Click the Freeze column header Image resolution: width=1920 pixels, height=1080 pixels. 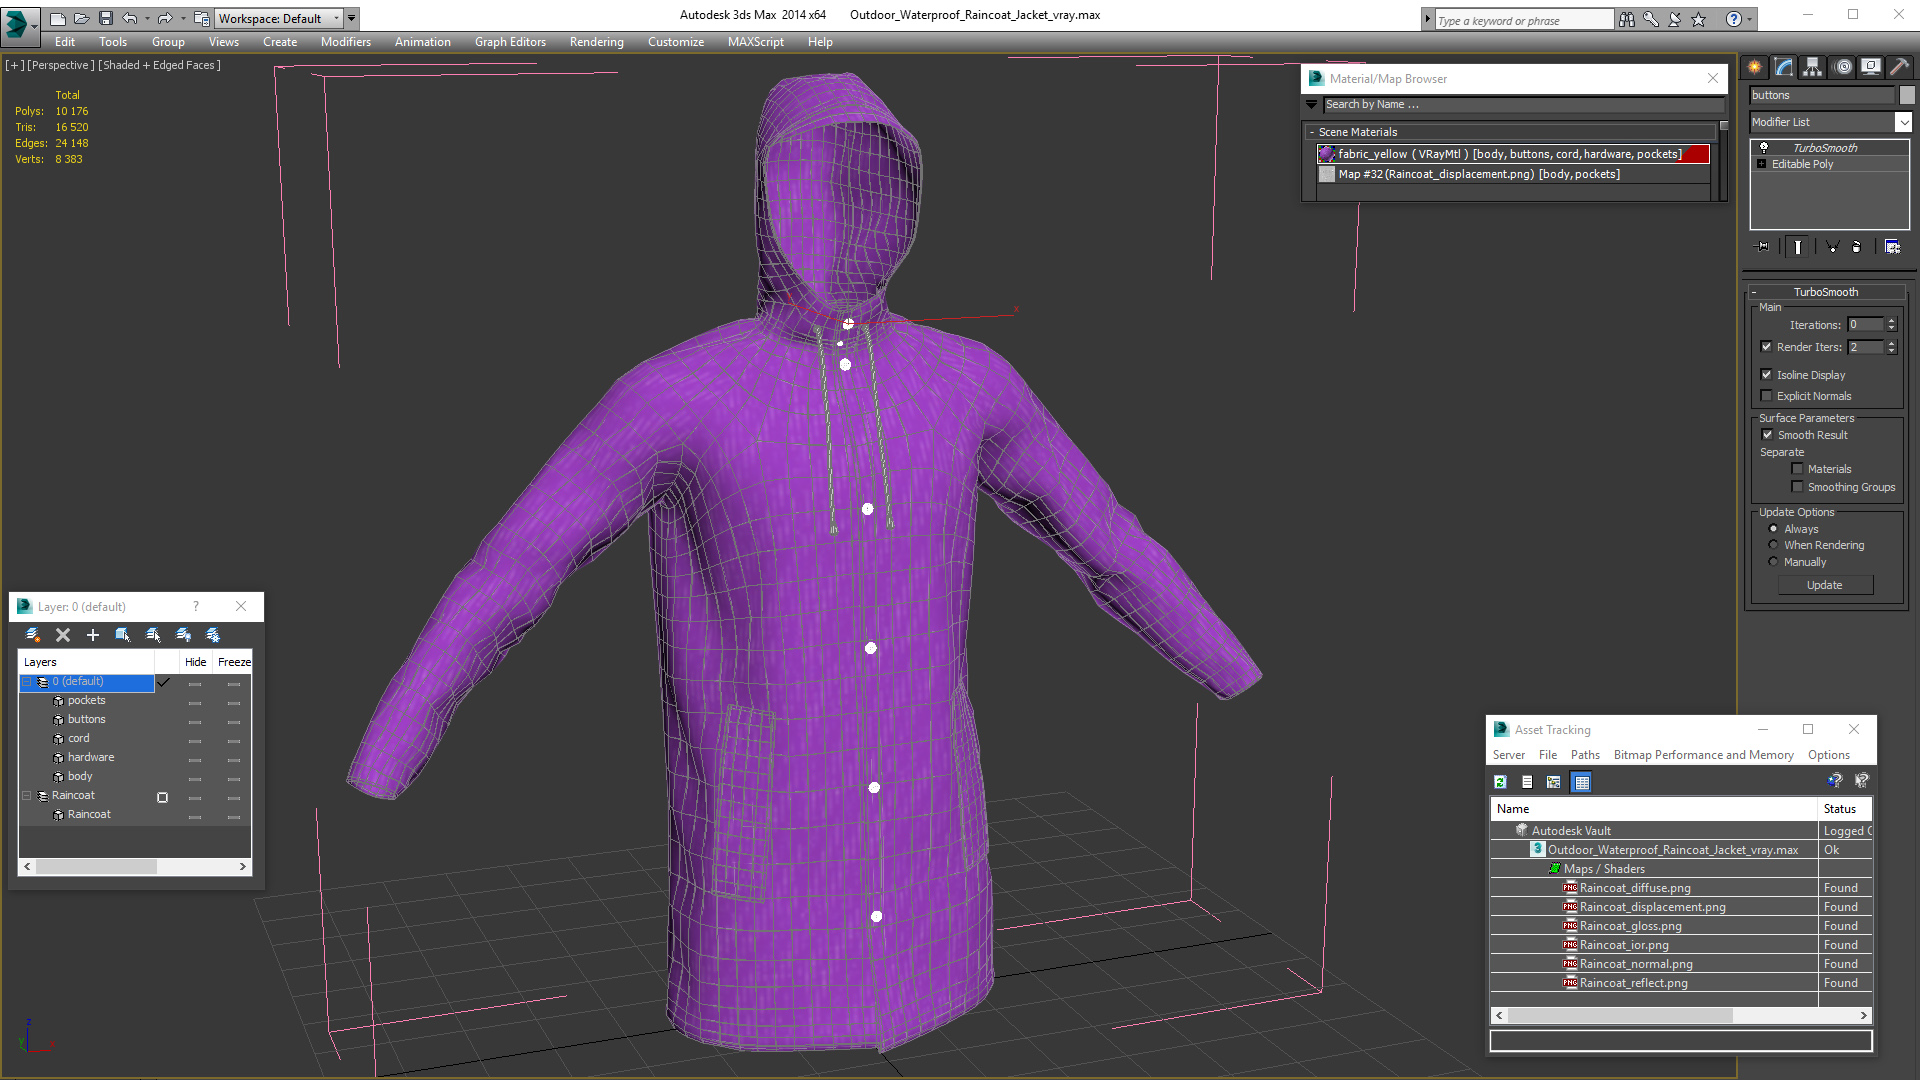click(234, 662)
